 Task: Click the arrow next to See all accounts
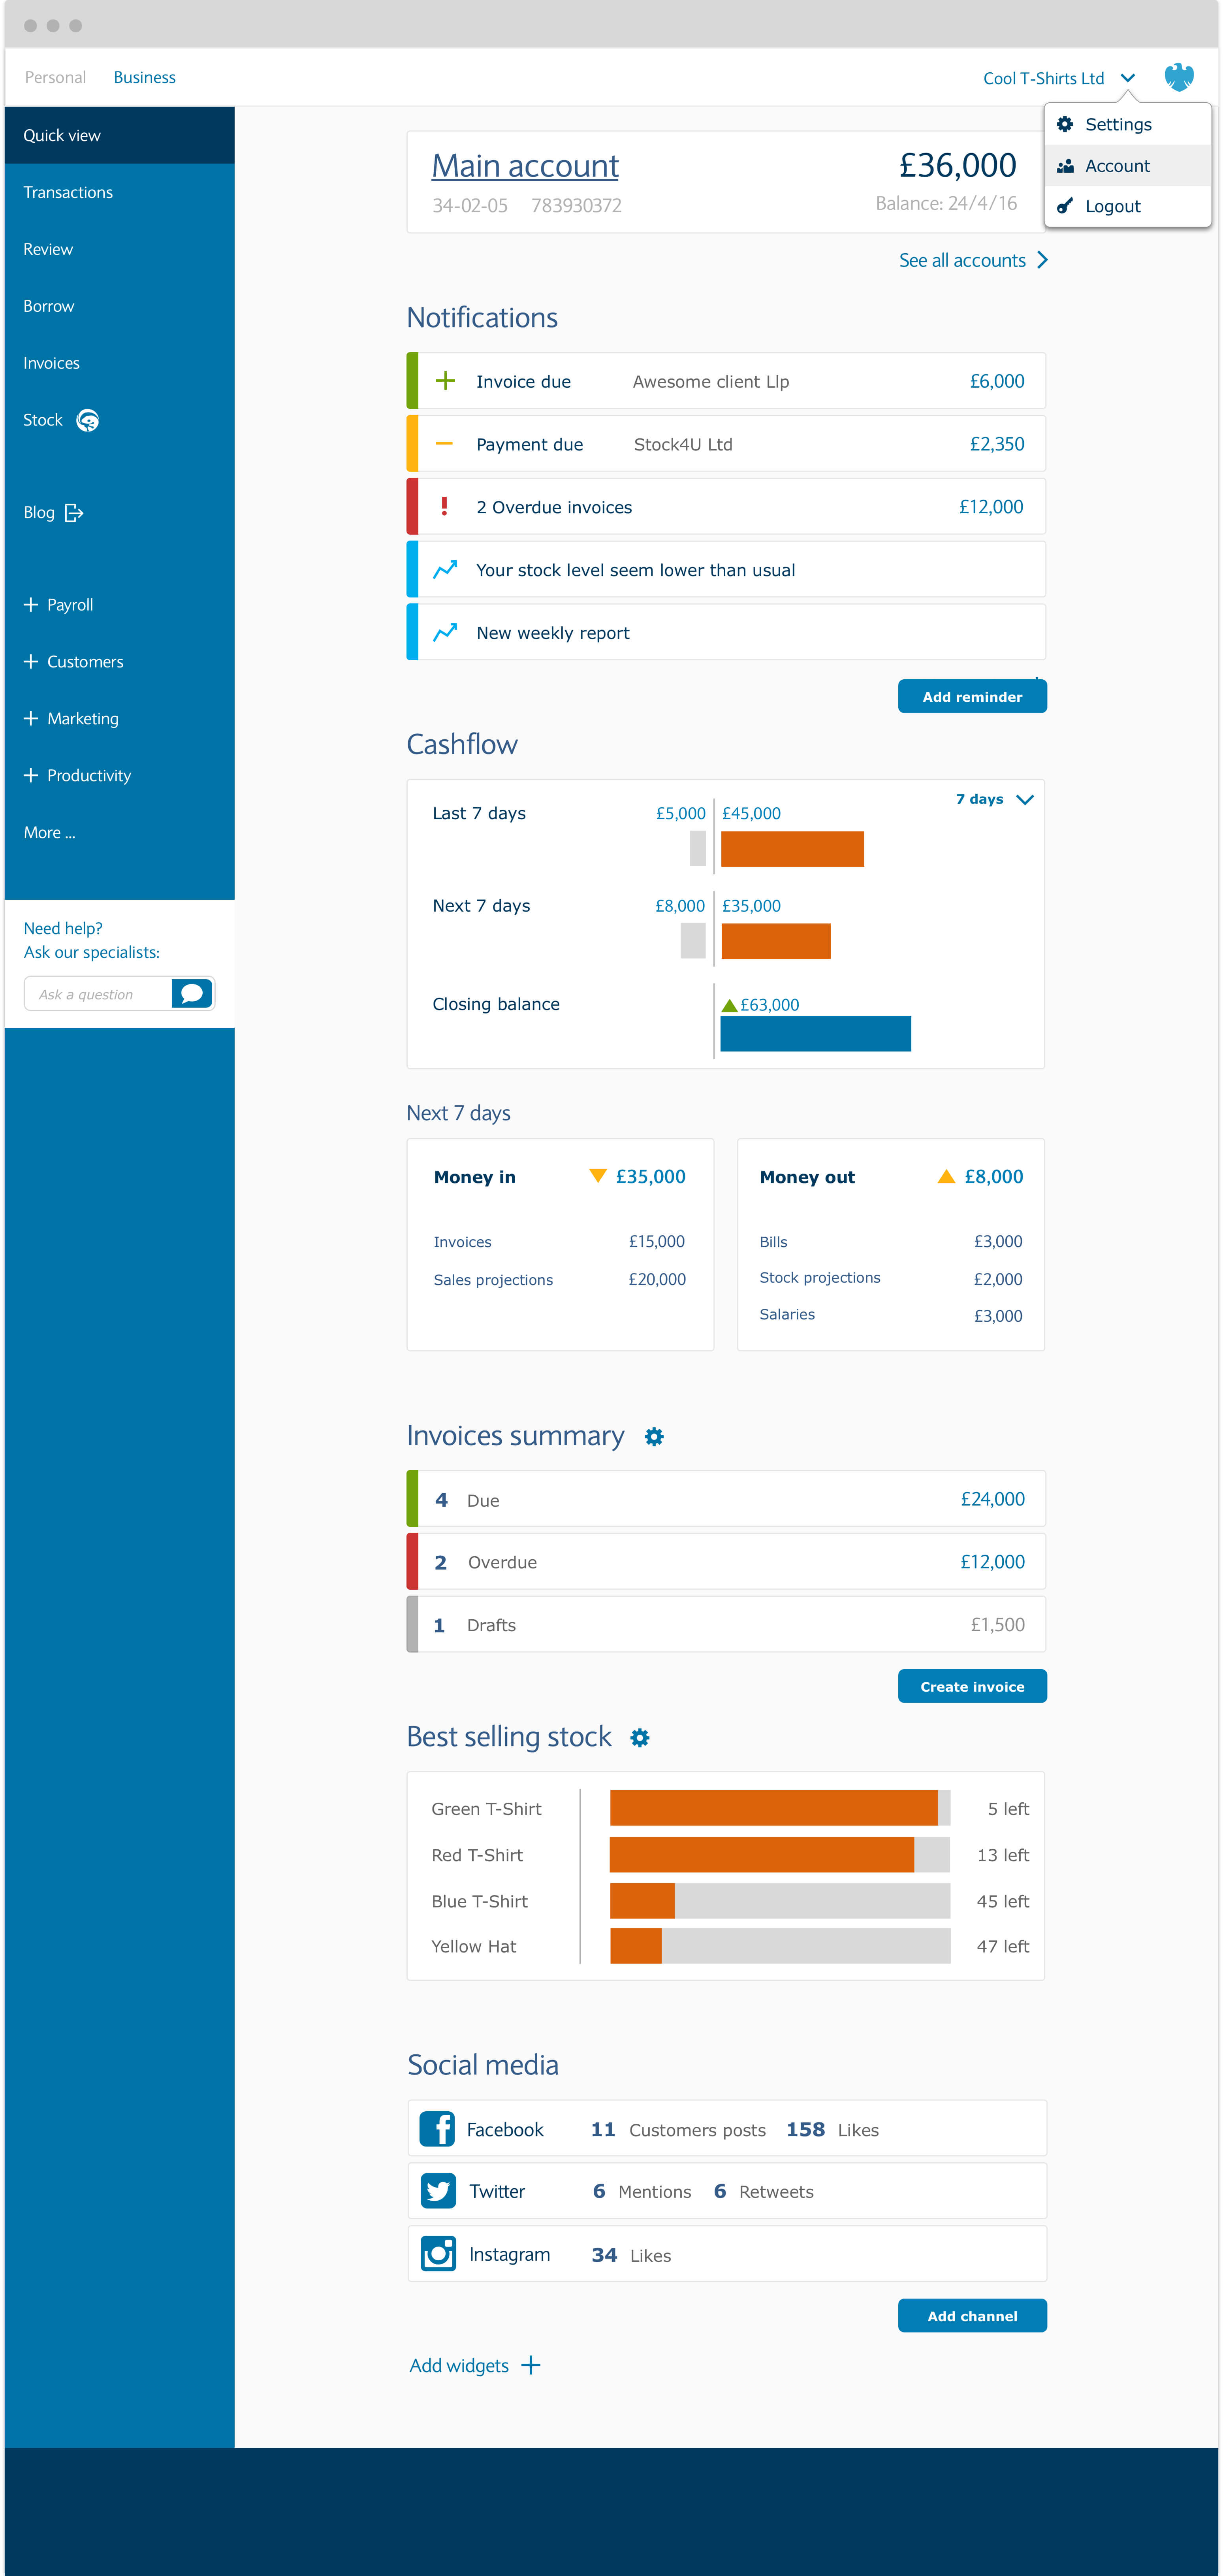tap(1042, 260)
